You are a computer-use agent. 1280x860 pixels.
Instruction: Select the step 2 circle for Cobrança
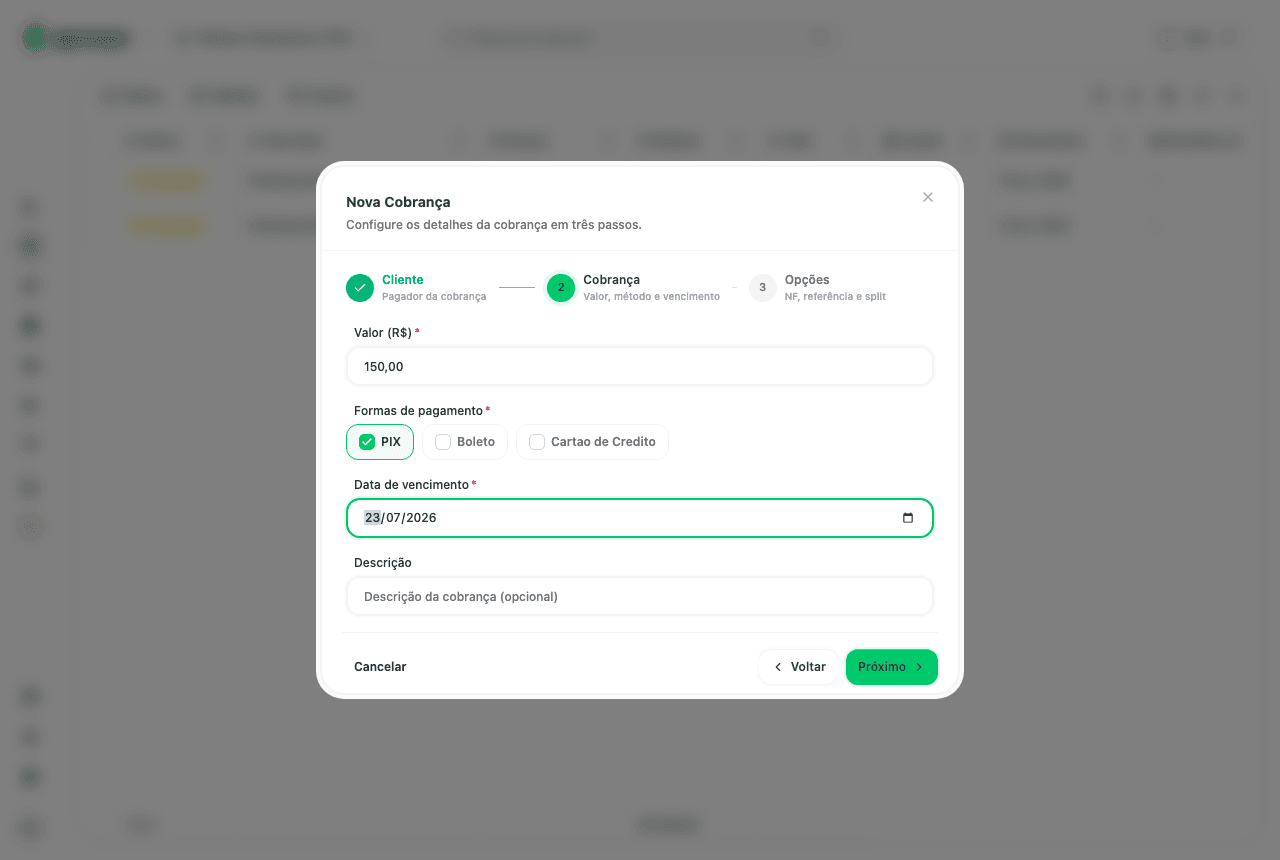pyautogui.click(x=561, y=288)
